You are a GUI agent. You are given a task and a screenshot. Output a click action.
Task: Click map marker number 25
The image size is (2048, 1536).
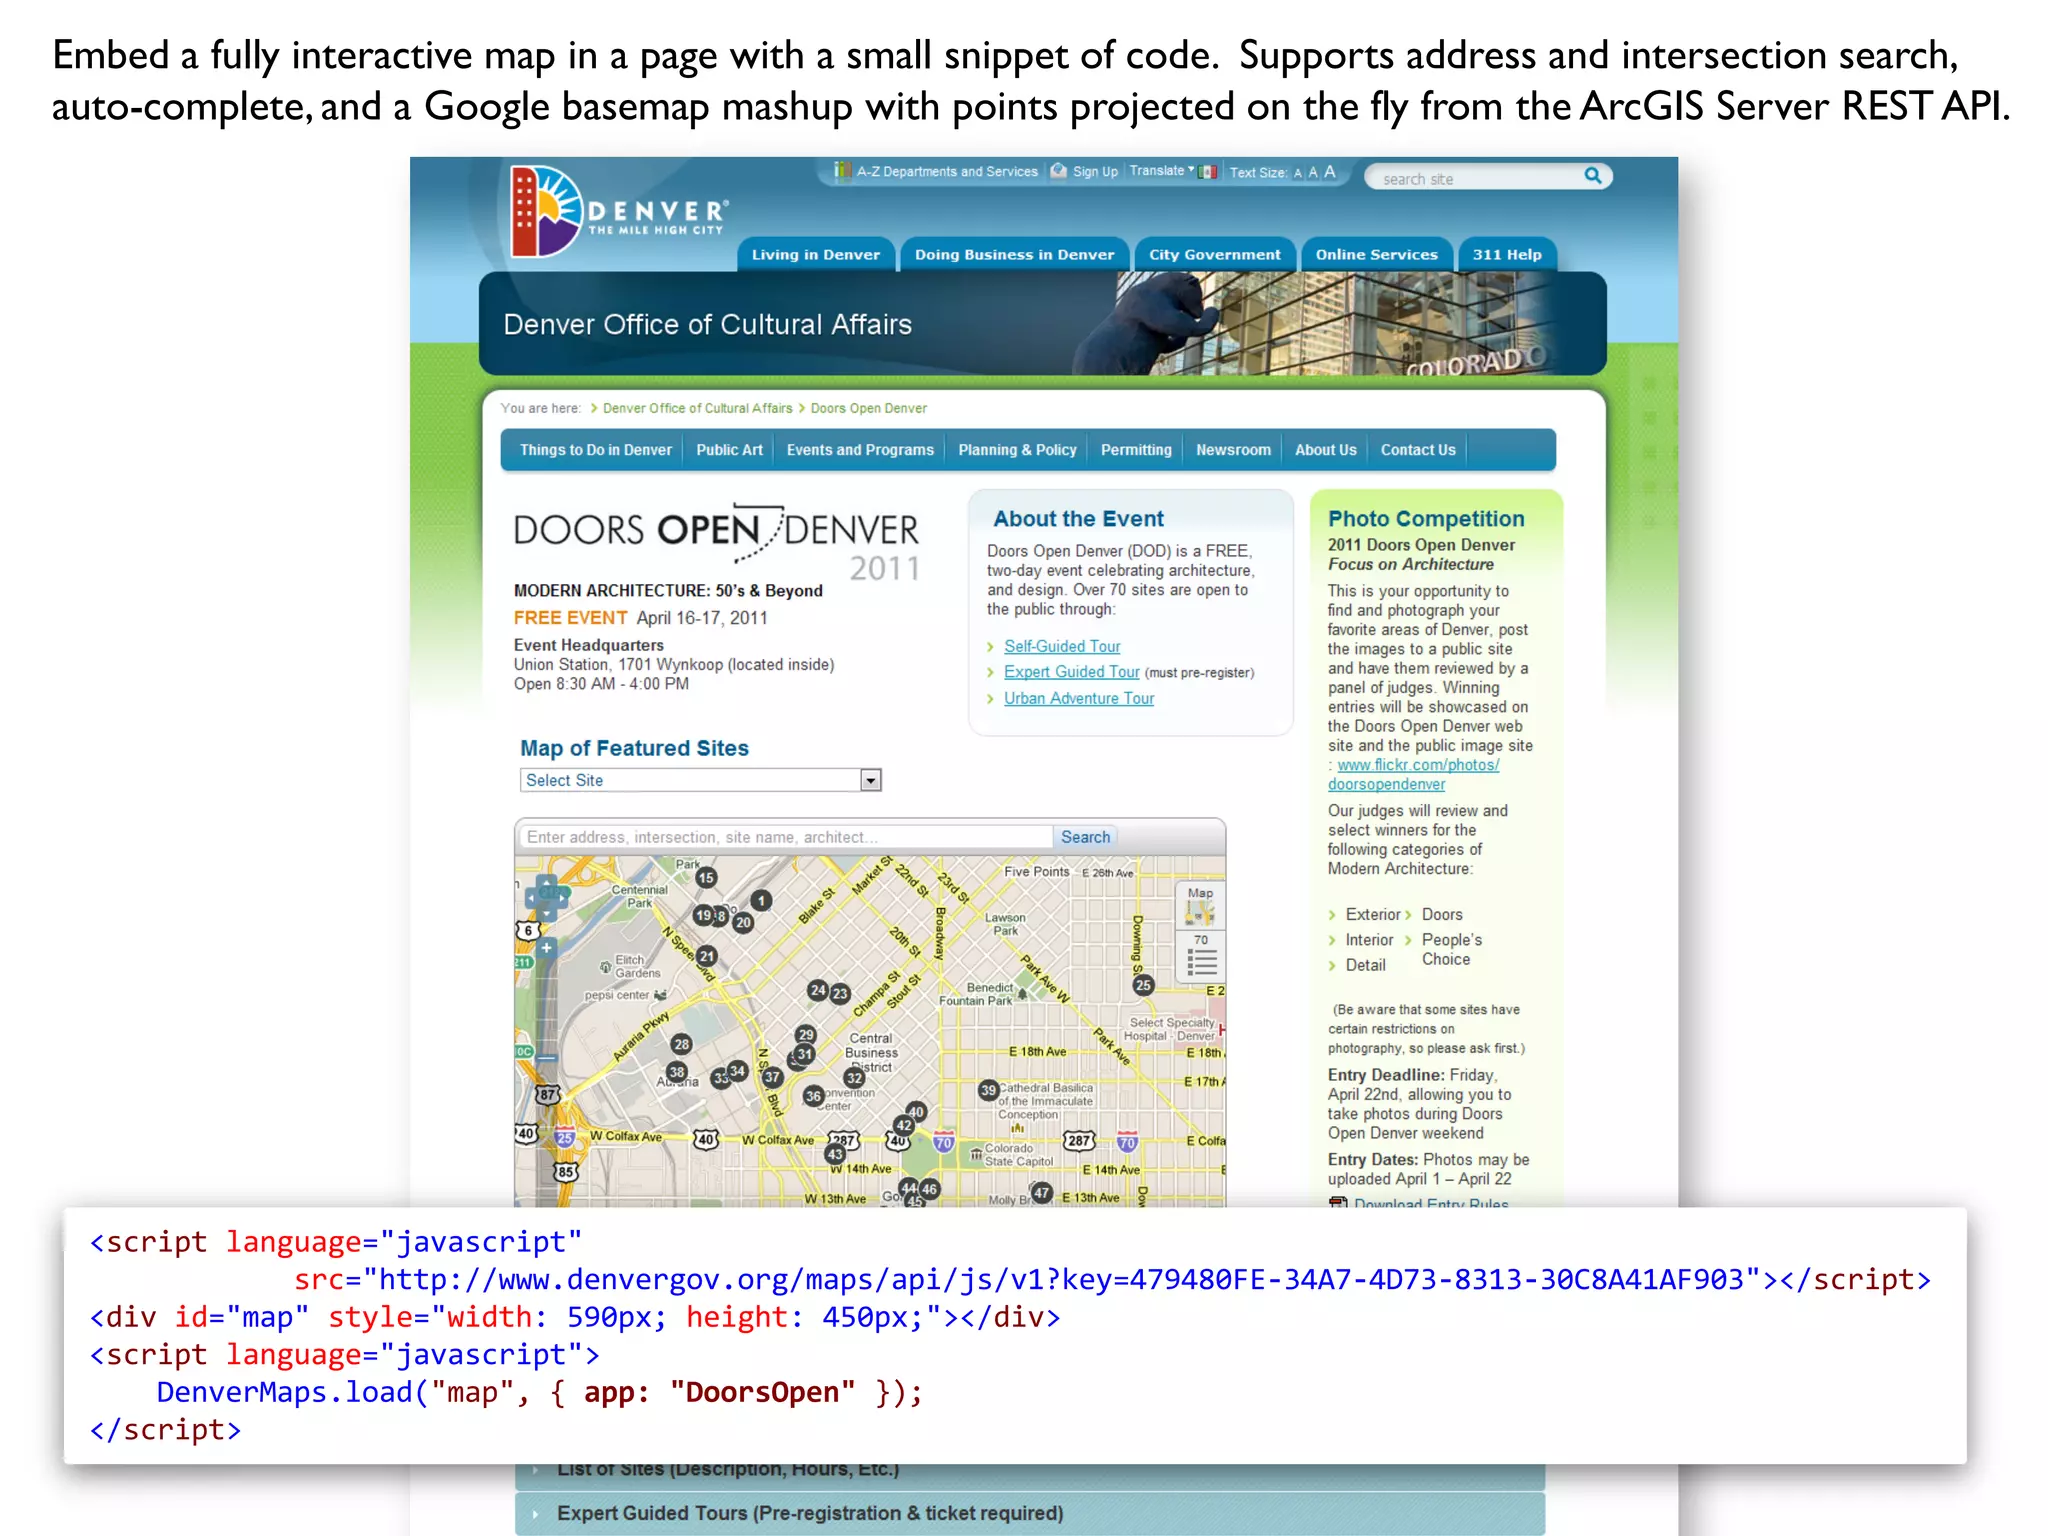(1143, 986)
